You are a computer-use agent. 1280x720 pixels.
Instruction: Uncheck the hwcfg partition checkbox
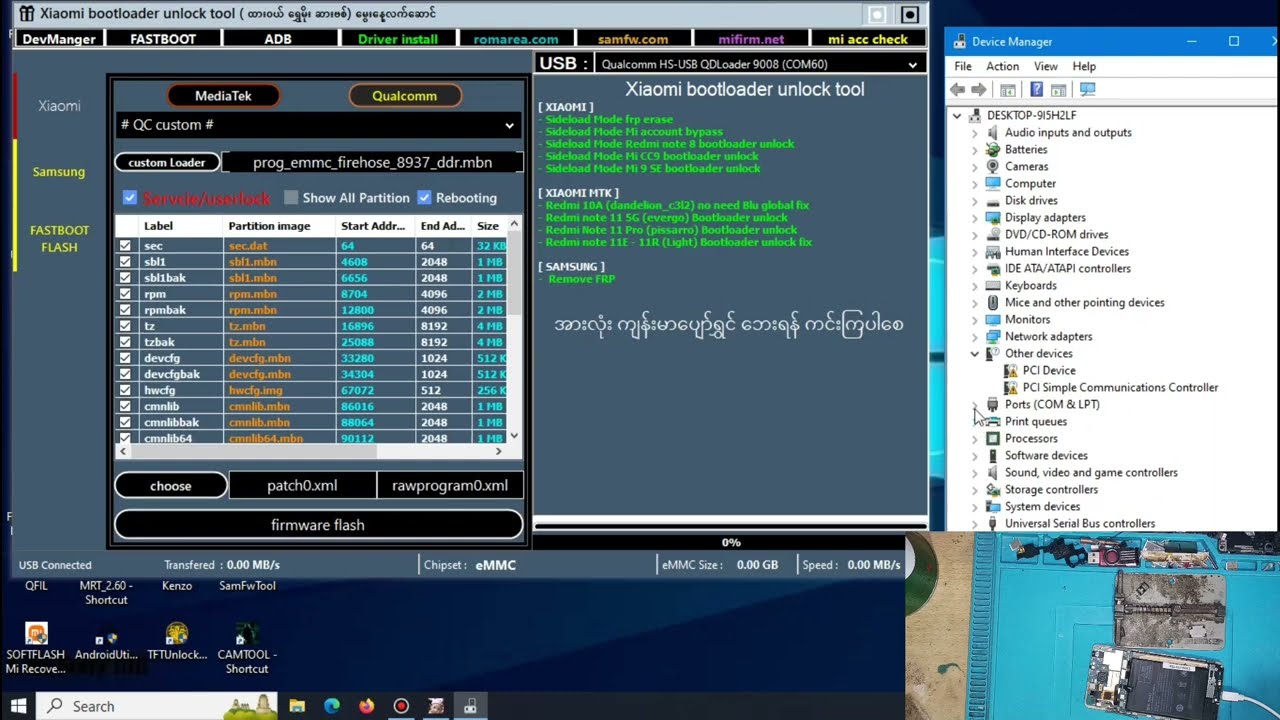(x=125, y=390)
